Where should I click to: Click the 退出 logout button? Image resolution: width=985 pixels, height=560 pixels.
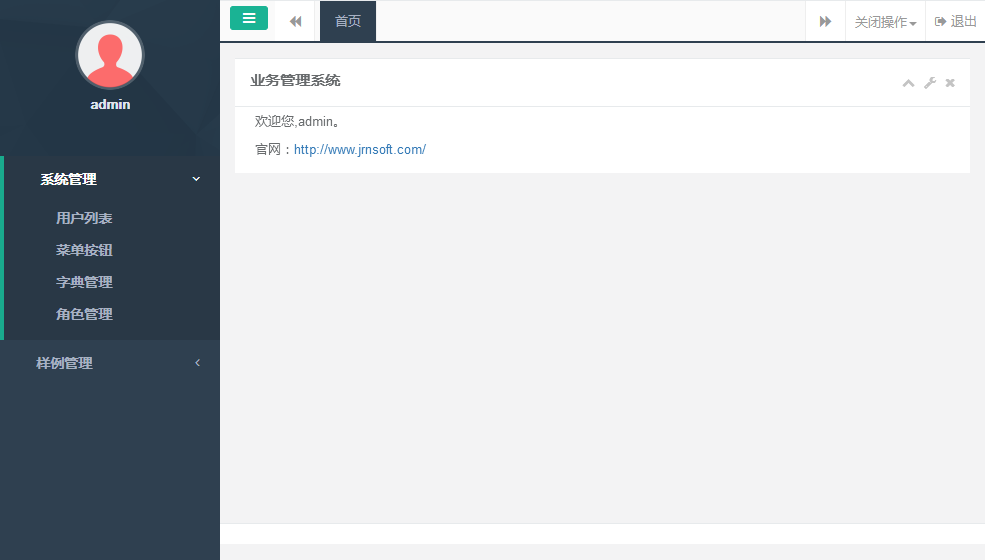pyautogui.click(x=955, y=21)
